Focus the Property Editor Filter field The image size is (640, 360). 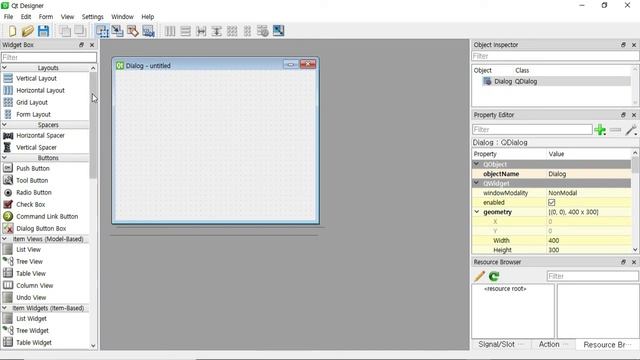pyautogui.click(x=532, y=130)
